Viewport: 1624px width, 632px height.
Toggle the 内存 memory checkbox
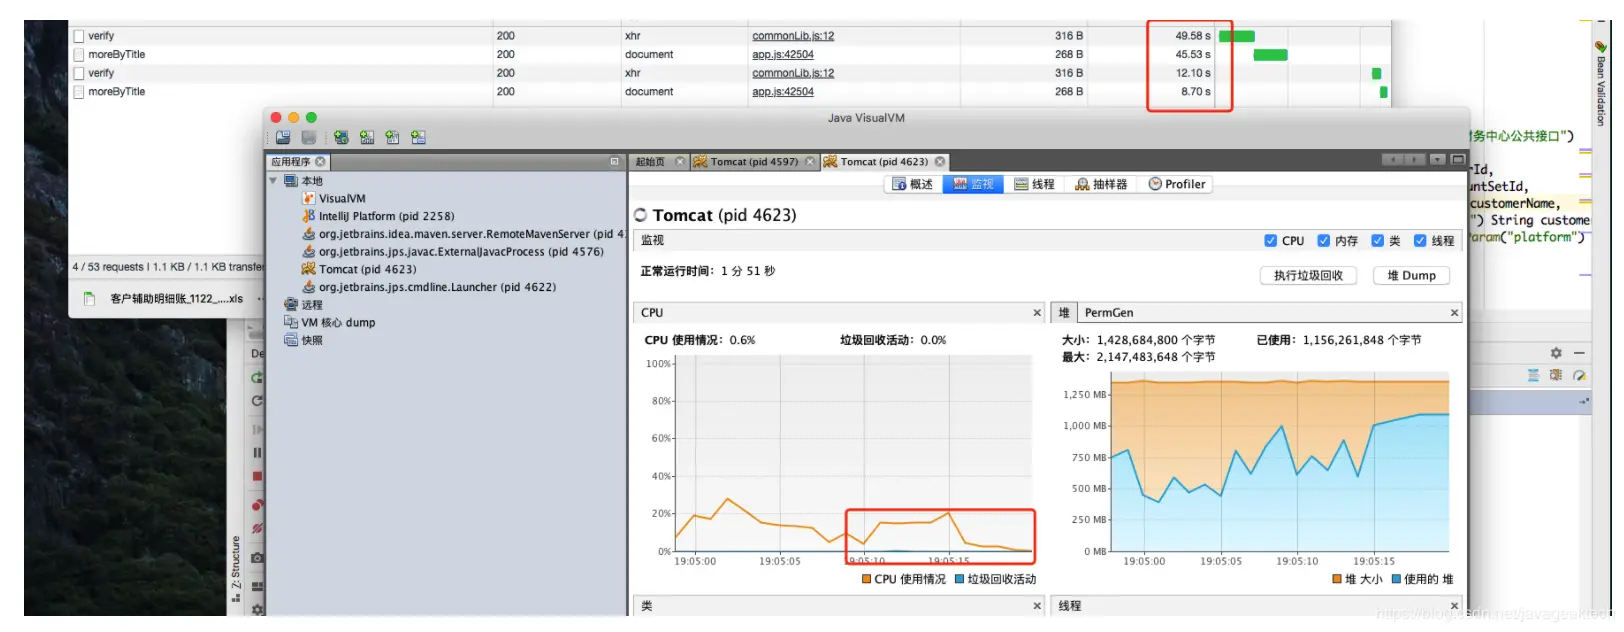click(x=1323, y=241)
